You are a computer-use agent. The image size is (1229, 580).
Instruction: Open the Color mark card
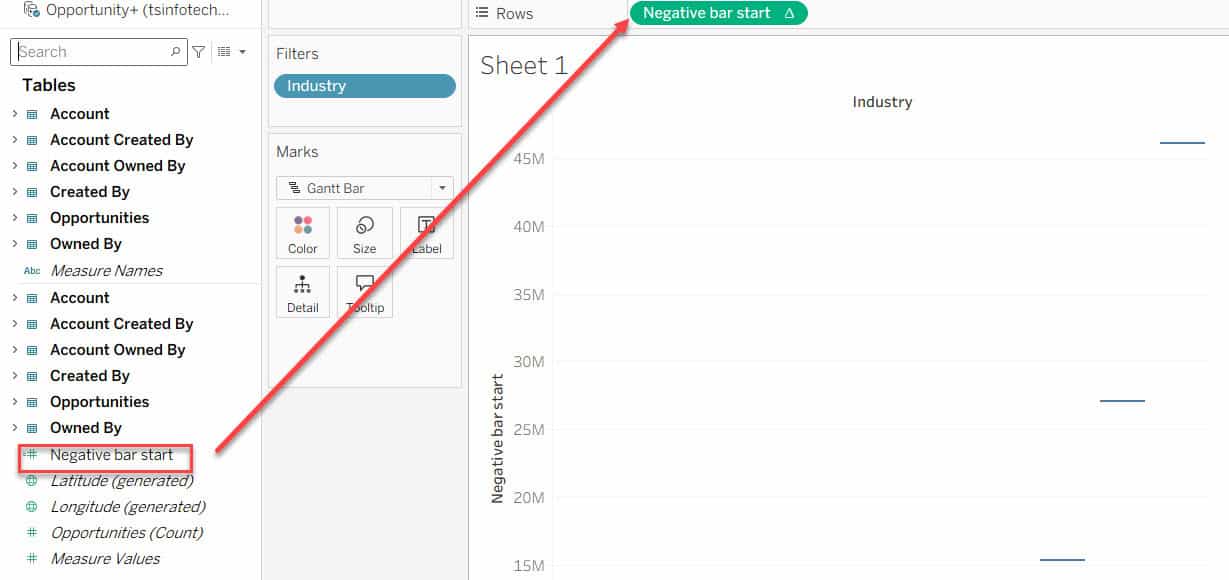(302, 233)
